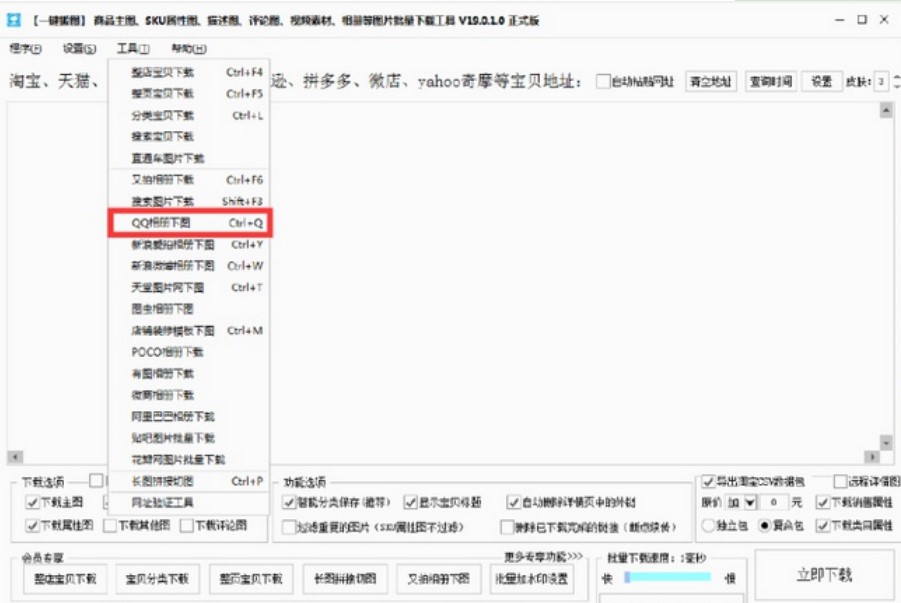Open the 工具(T) menu
This screenshot has width=901, height=603.
(133, 48)
